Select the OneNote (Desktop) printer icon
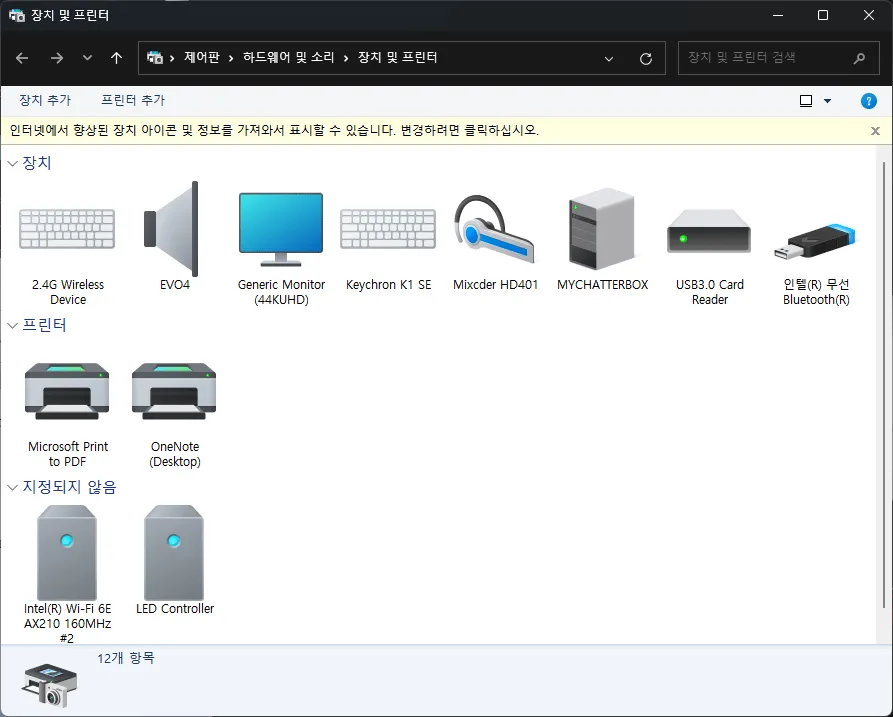Viewport: 893px width, 717px height. pos(174,391)
